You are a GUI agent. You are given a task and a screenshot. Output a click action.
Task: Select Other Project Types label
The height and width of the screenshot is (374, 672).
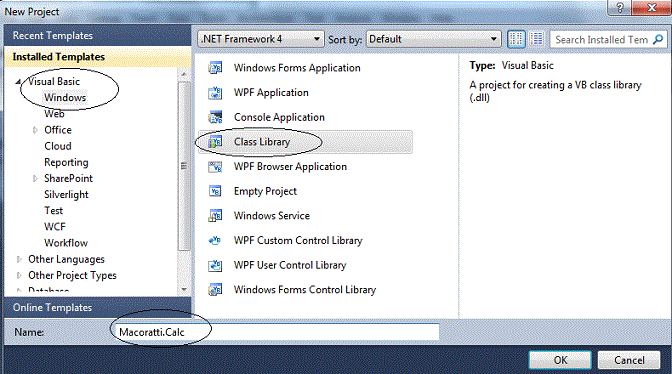click(x=72, y=275)
